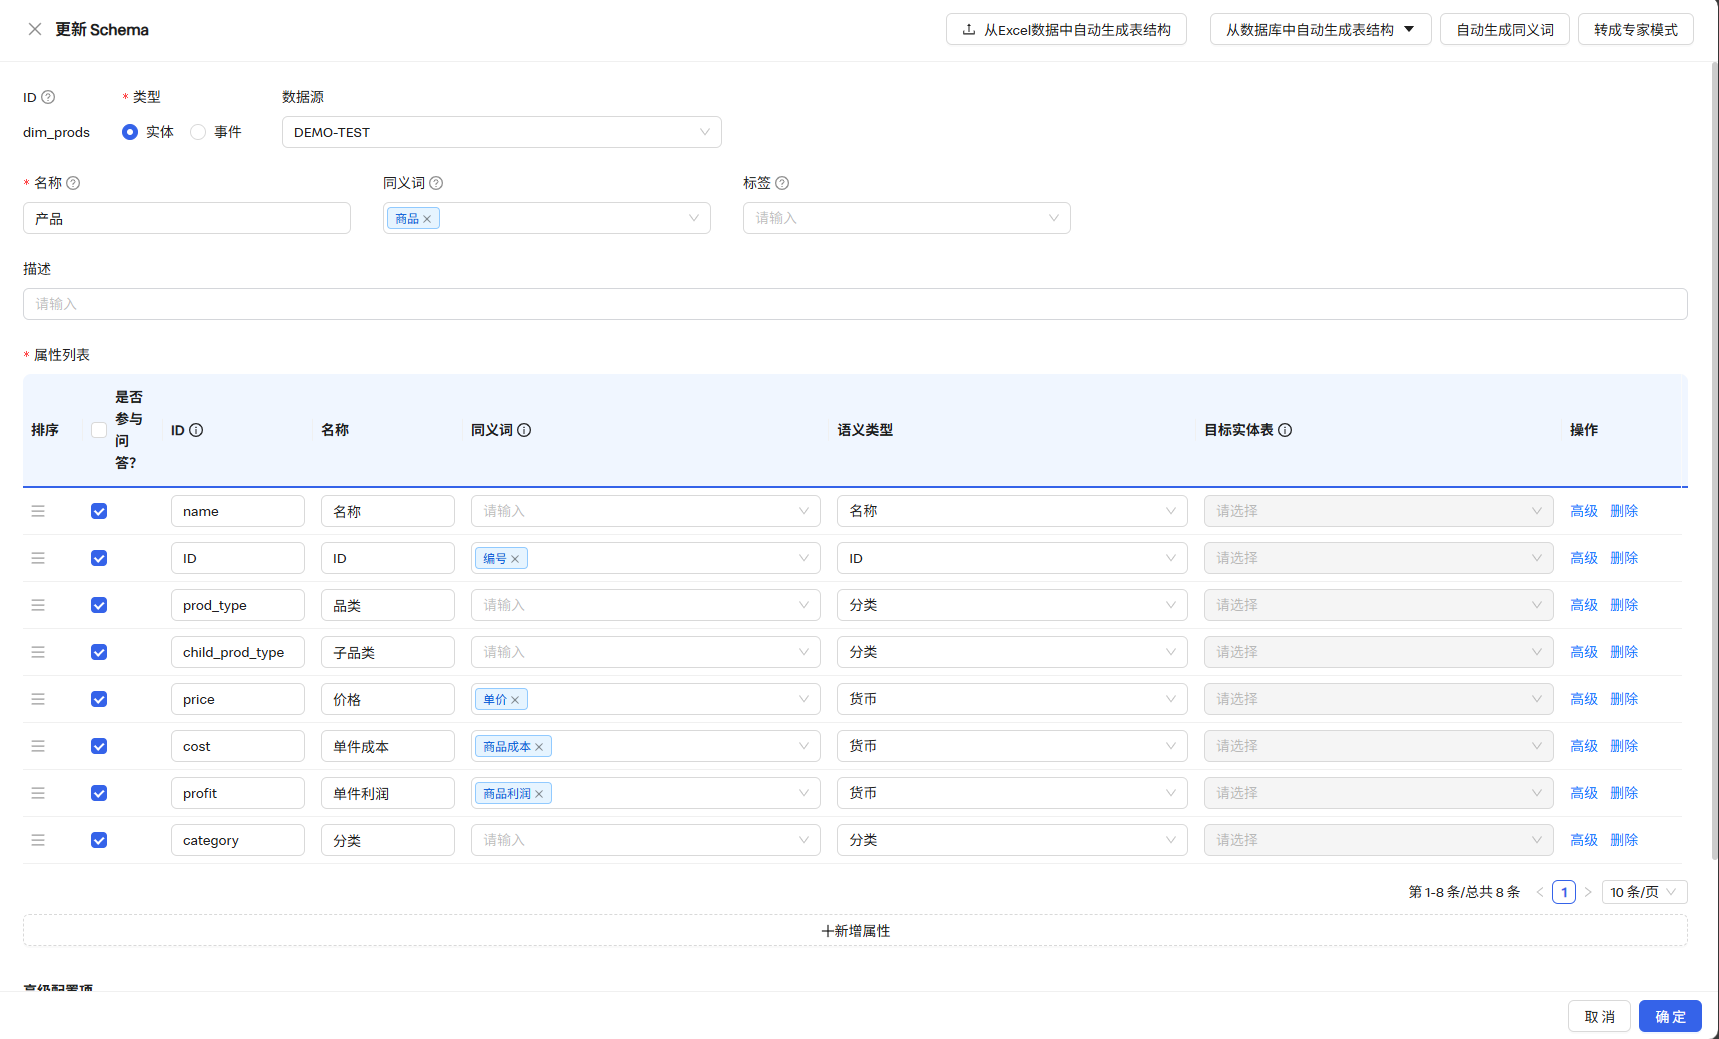Click the info icon in the 同义词 column header
This screenshot has height=1039, width=1719.
point(527,429)
